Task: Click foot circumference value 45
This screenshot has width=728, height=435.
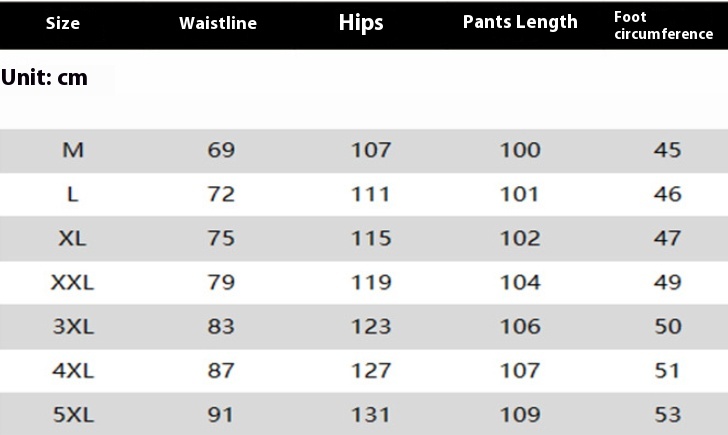Action: click(667, 151)
